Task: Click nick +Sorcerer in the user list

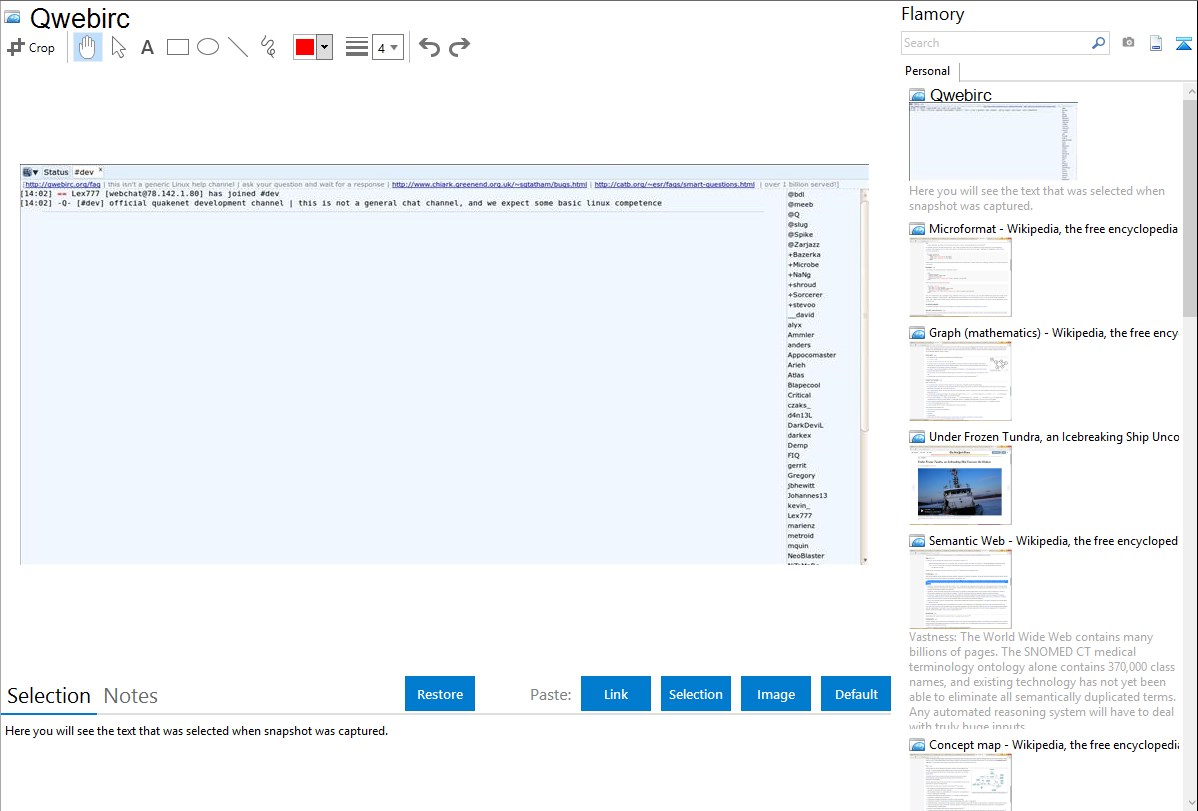Action: tap(805, 295)
